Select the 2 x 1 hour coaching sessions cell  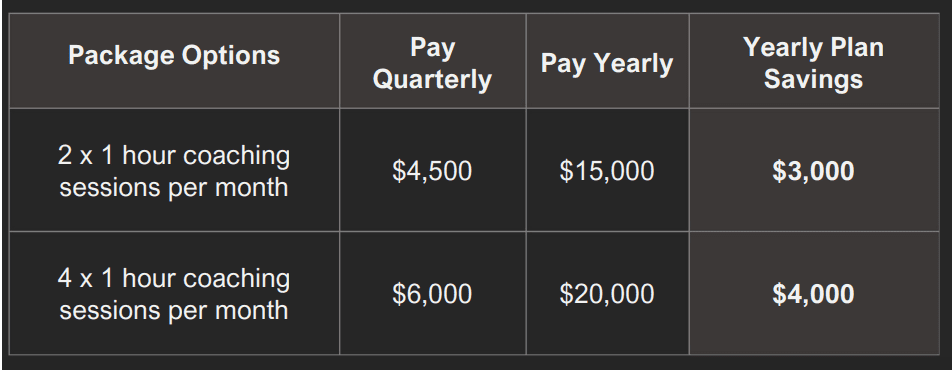[174, 170]
